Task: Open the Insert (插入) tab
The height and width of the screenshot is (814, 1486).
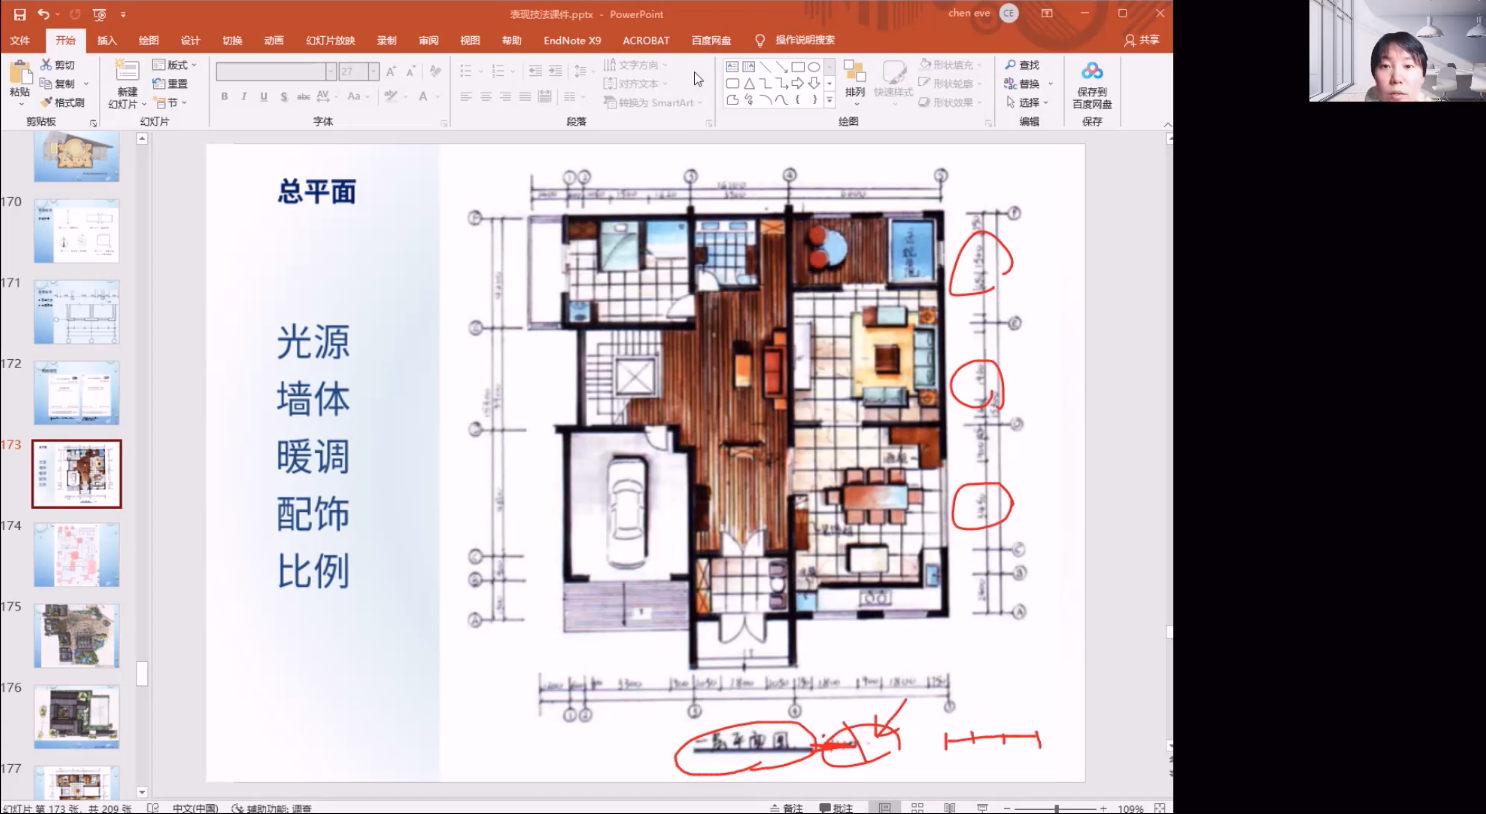Action: pyautogui.click(x=107, y=40)
